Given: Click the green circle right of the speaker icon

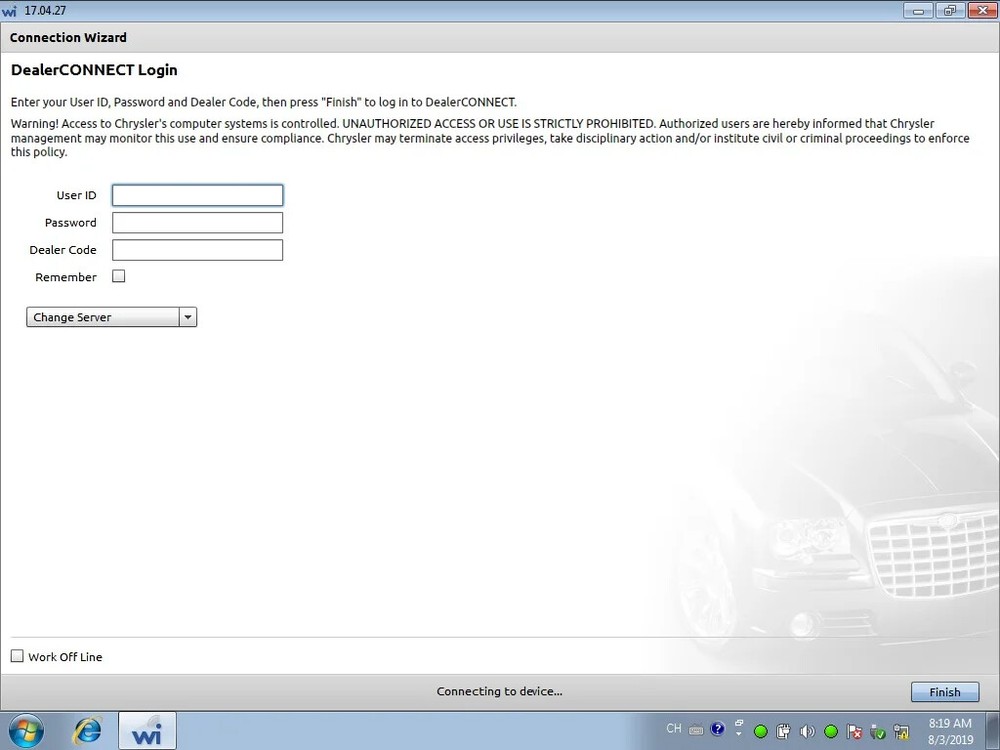Looking at the screenshot, I should click(830, 731).
